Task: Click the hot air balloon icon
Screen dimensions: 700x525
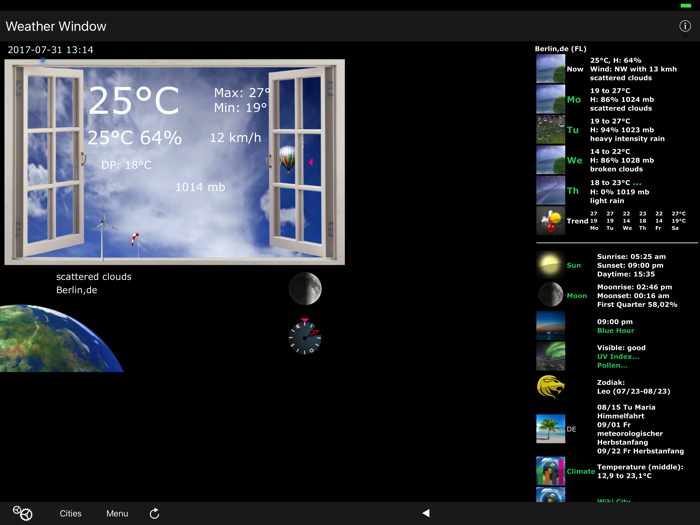Action: (x=288, y=159)
